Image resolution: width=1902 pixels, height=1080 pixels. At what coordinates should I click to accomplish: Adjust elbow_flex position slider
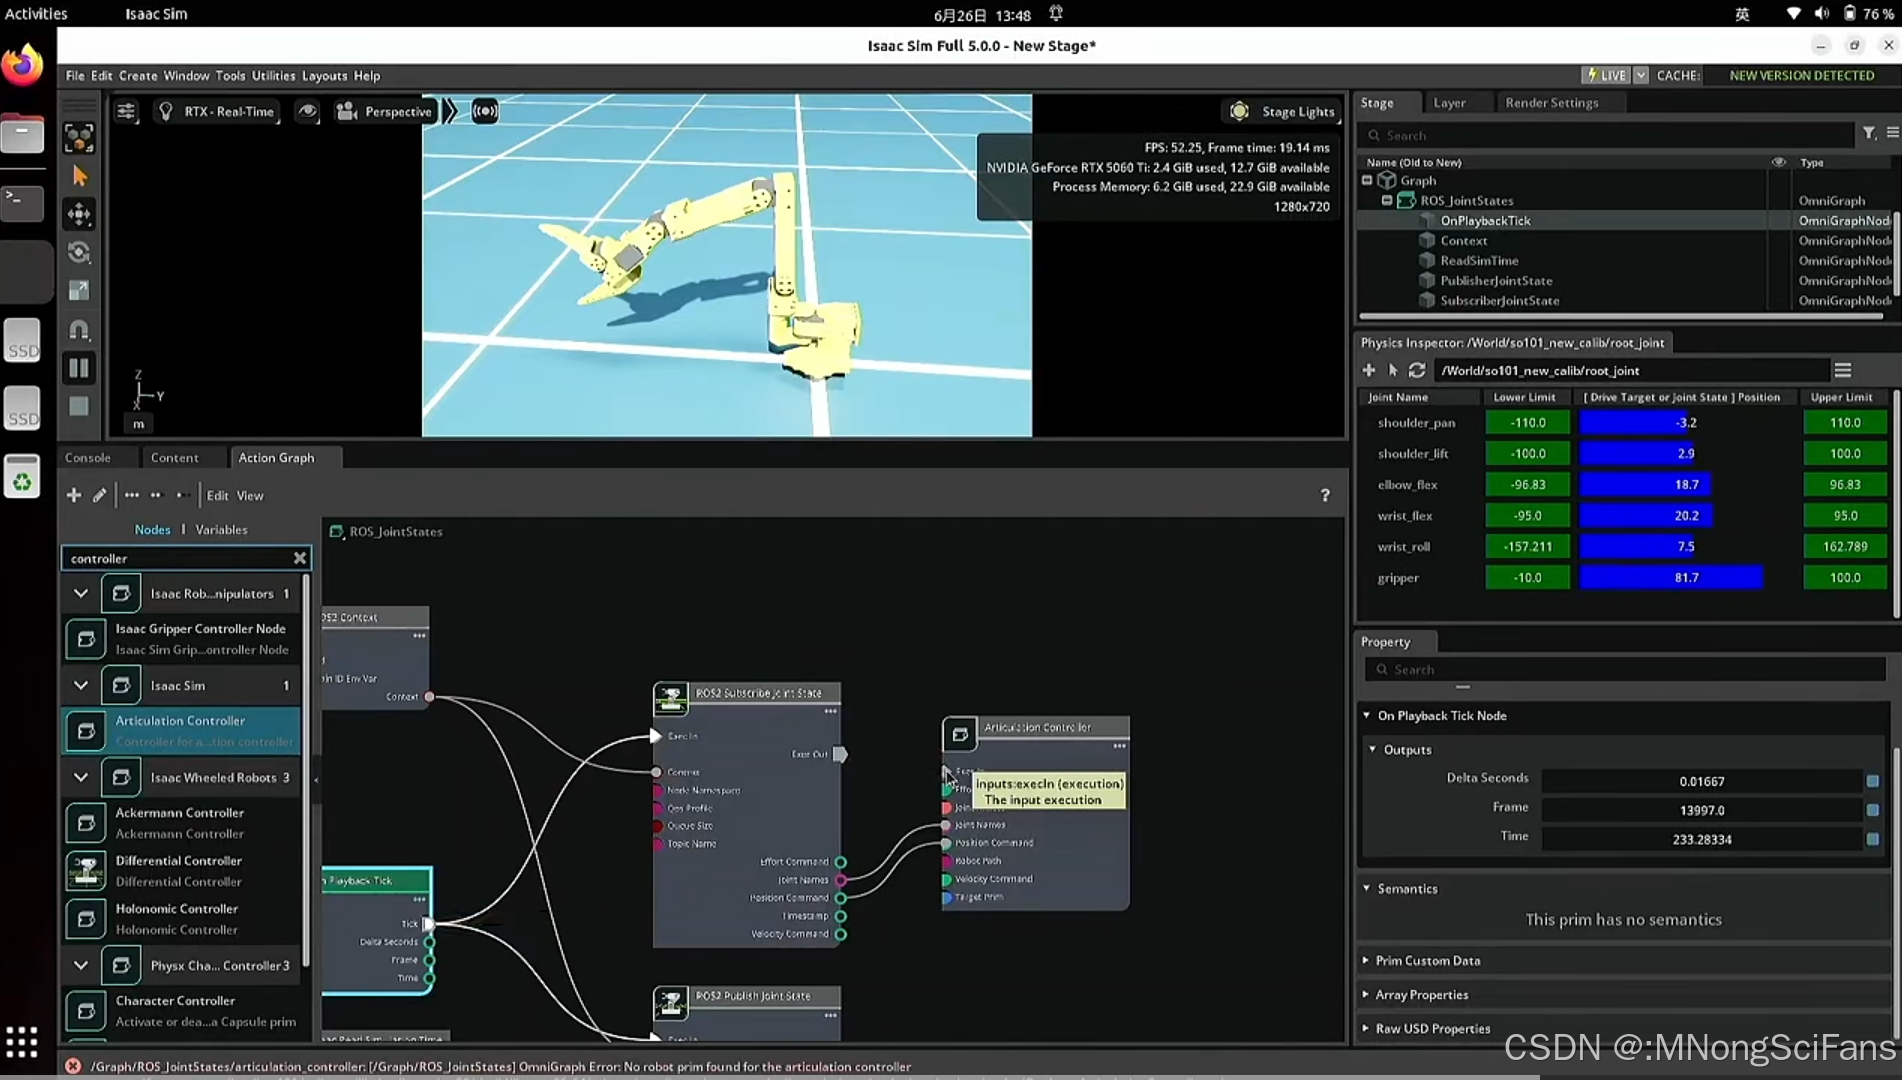[x=1685, y=485]
